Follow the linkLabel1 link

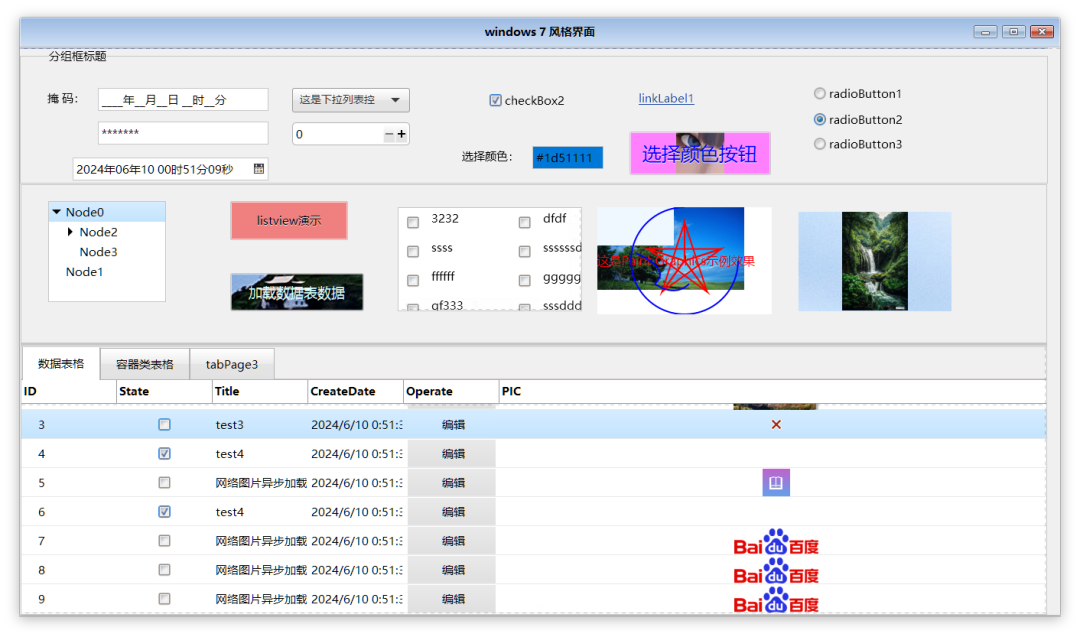click(666, 98)
